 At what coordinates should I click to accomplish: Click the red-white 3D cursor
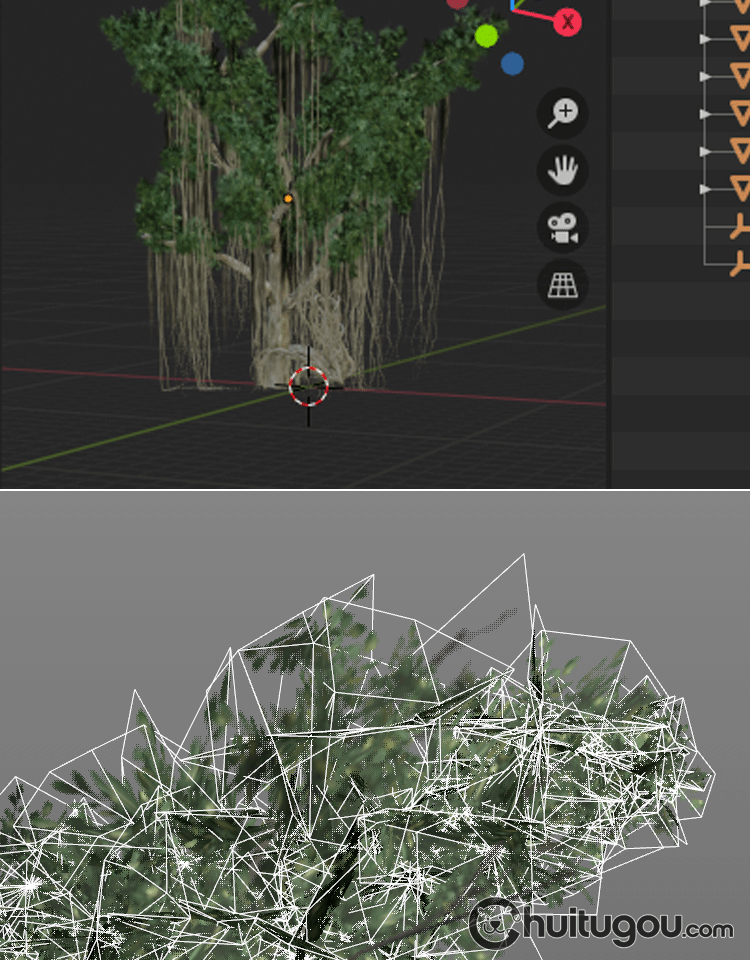point(308,386)
